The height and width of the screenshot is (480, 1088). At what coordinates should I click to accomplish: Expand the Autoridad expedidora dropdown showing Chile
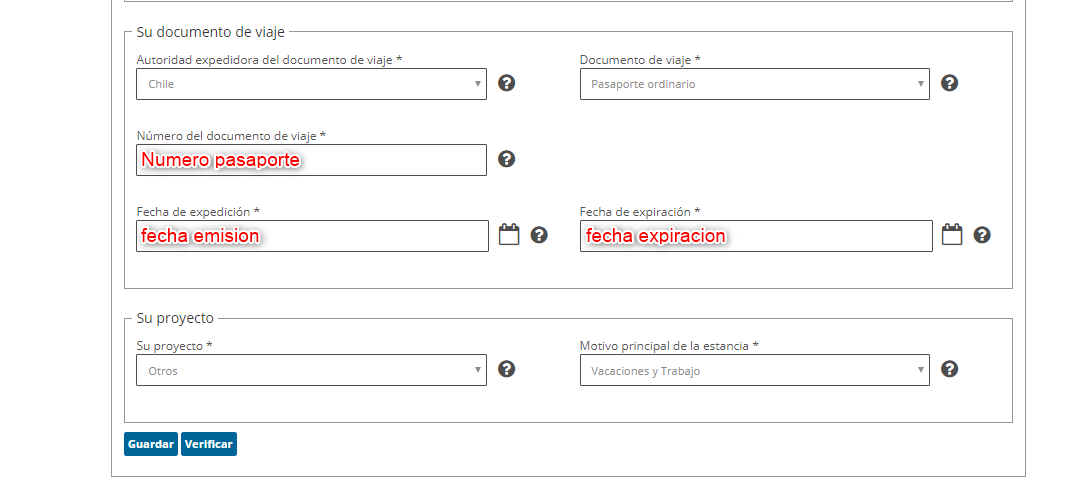click(312, 84)
